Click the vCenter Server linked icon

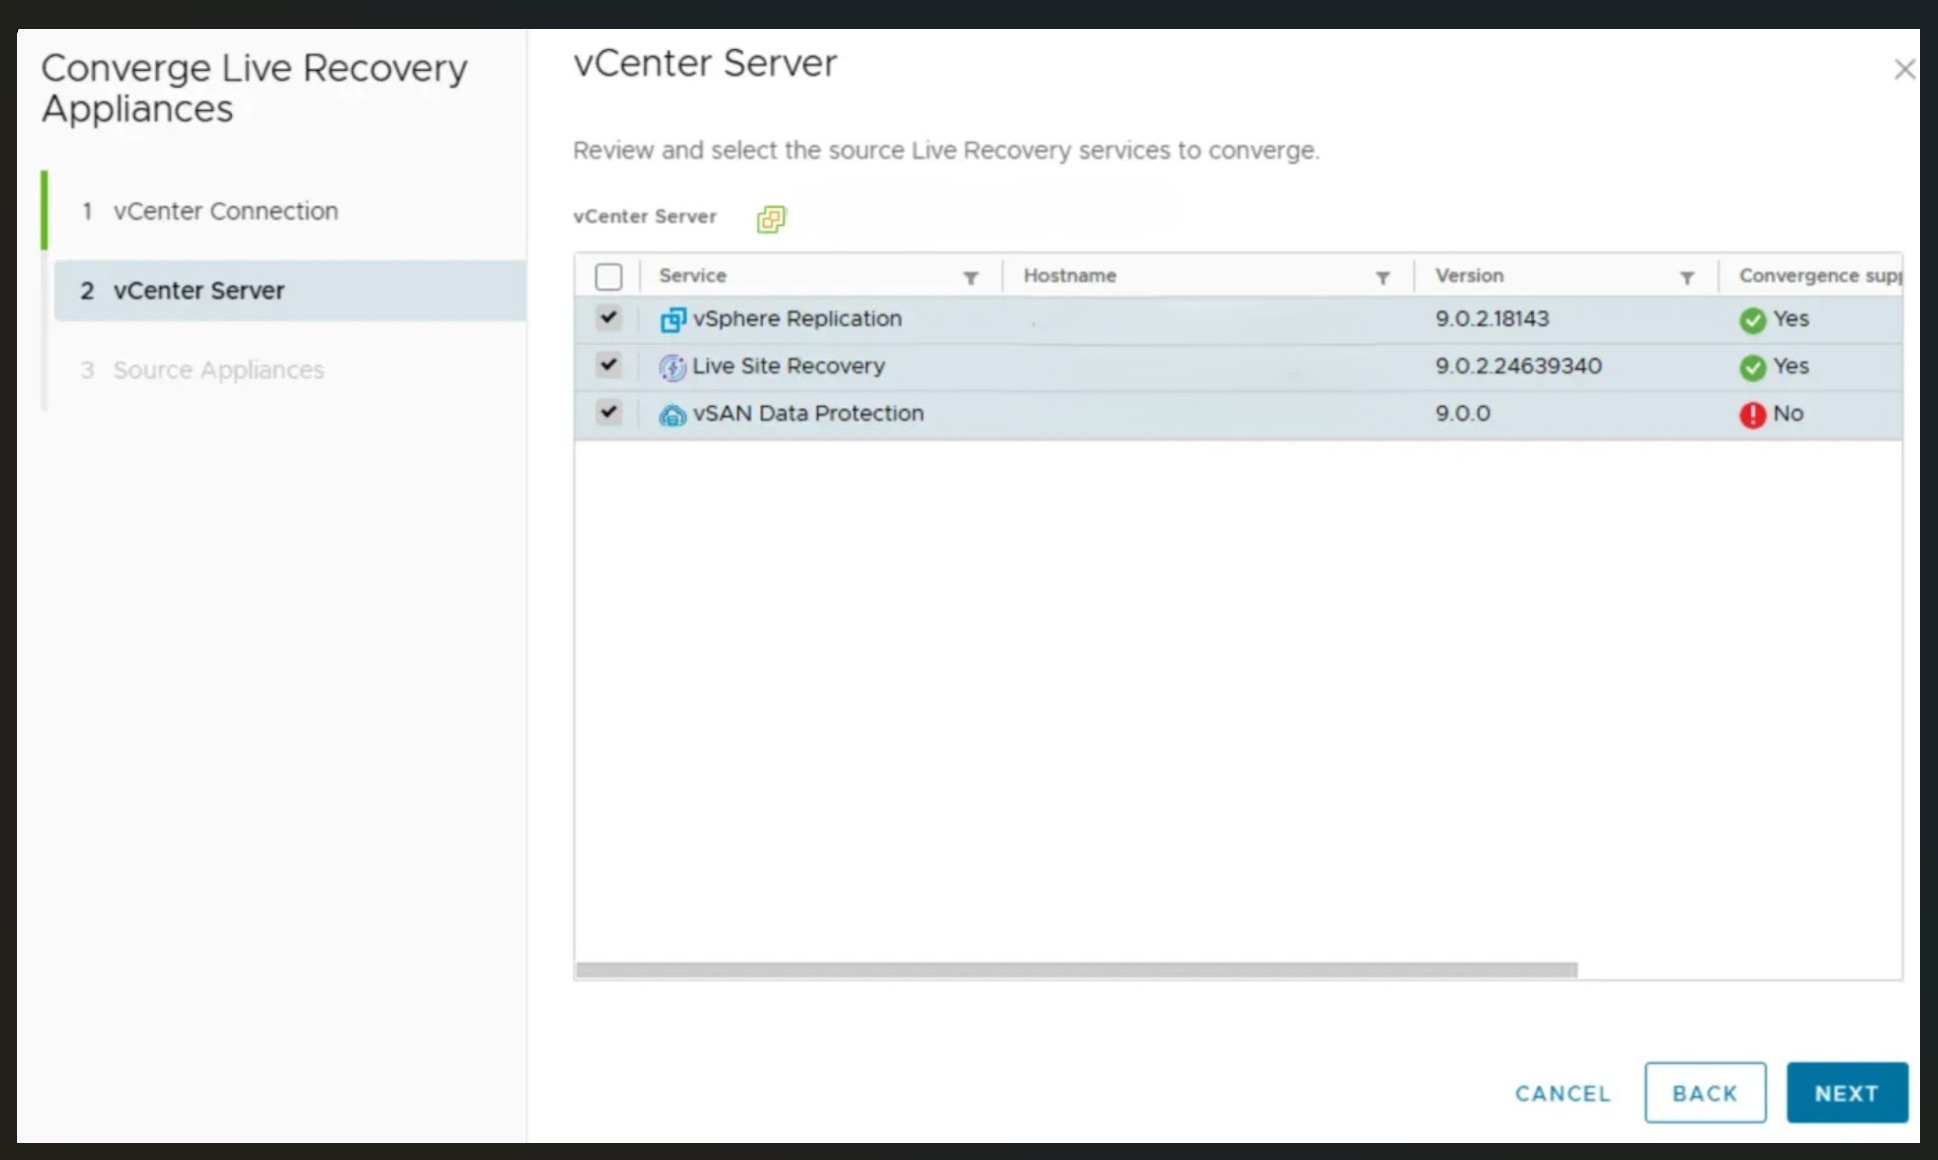pos(771,219)
